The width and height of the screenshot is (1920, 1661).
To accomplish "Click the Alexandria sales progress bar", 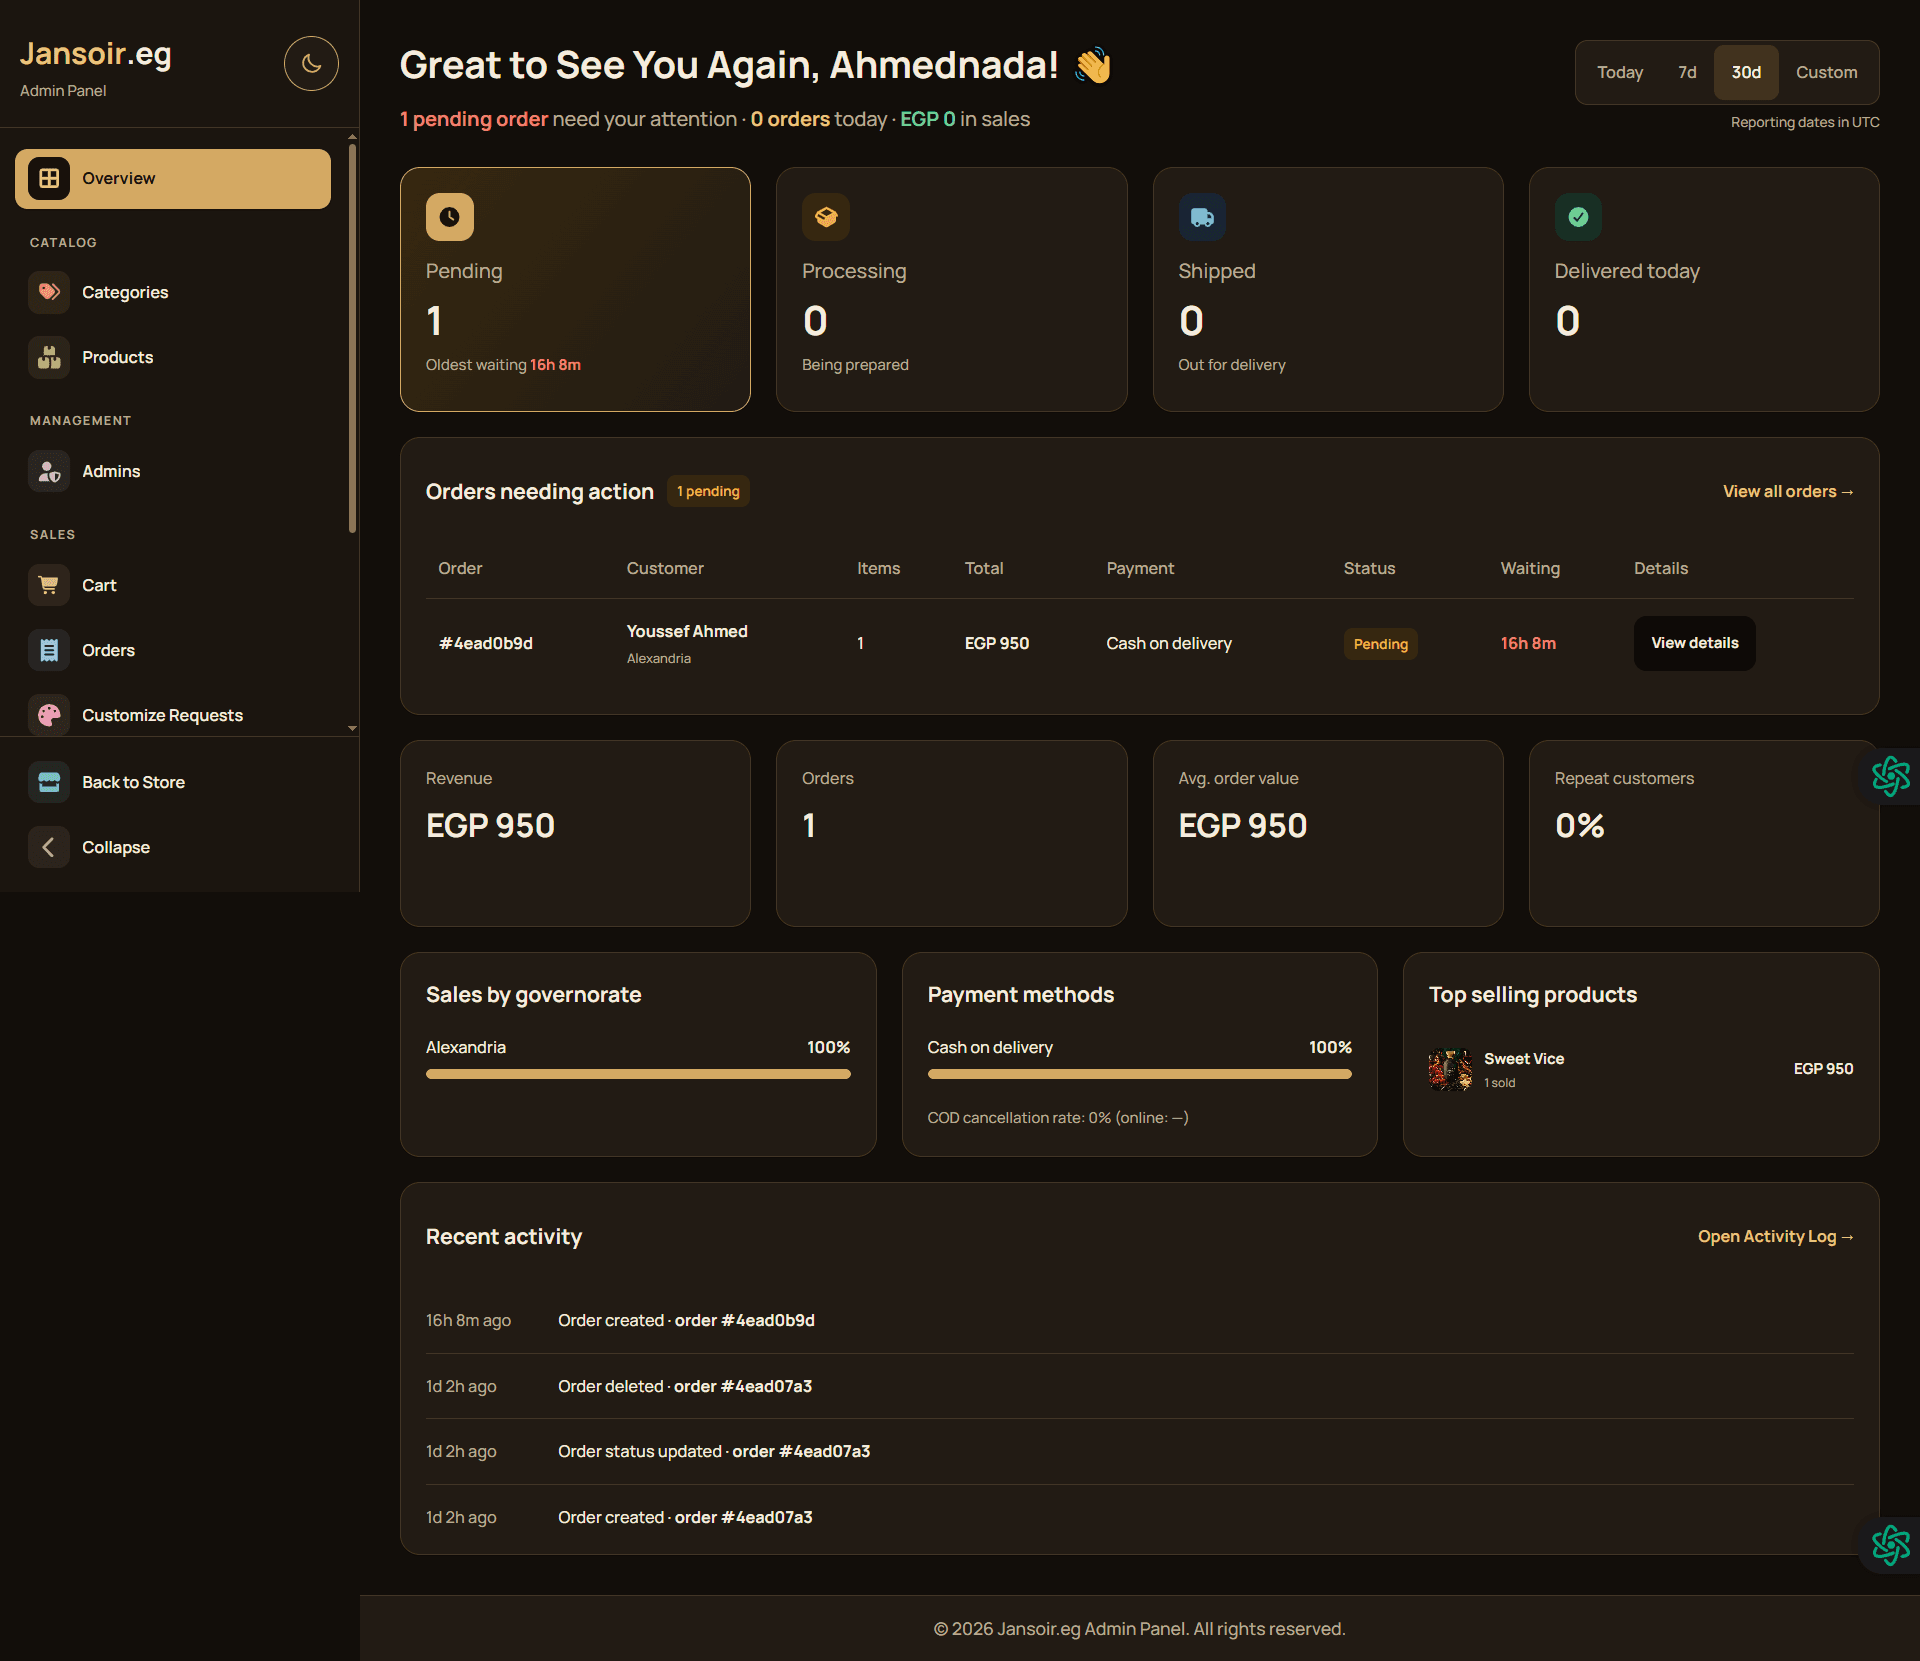I will [x=638, y=1074].
